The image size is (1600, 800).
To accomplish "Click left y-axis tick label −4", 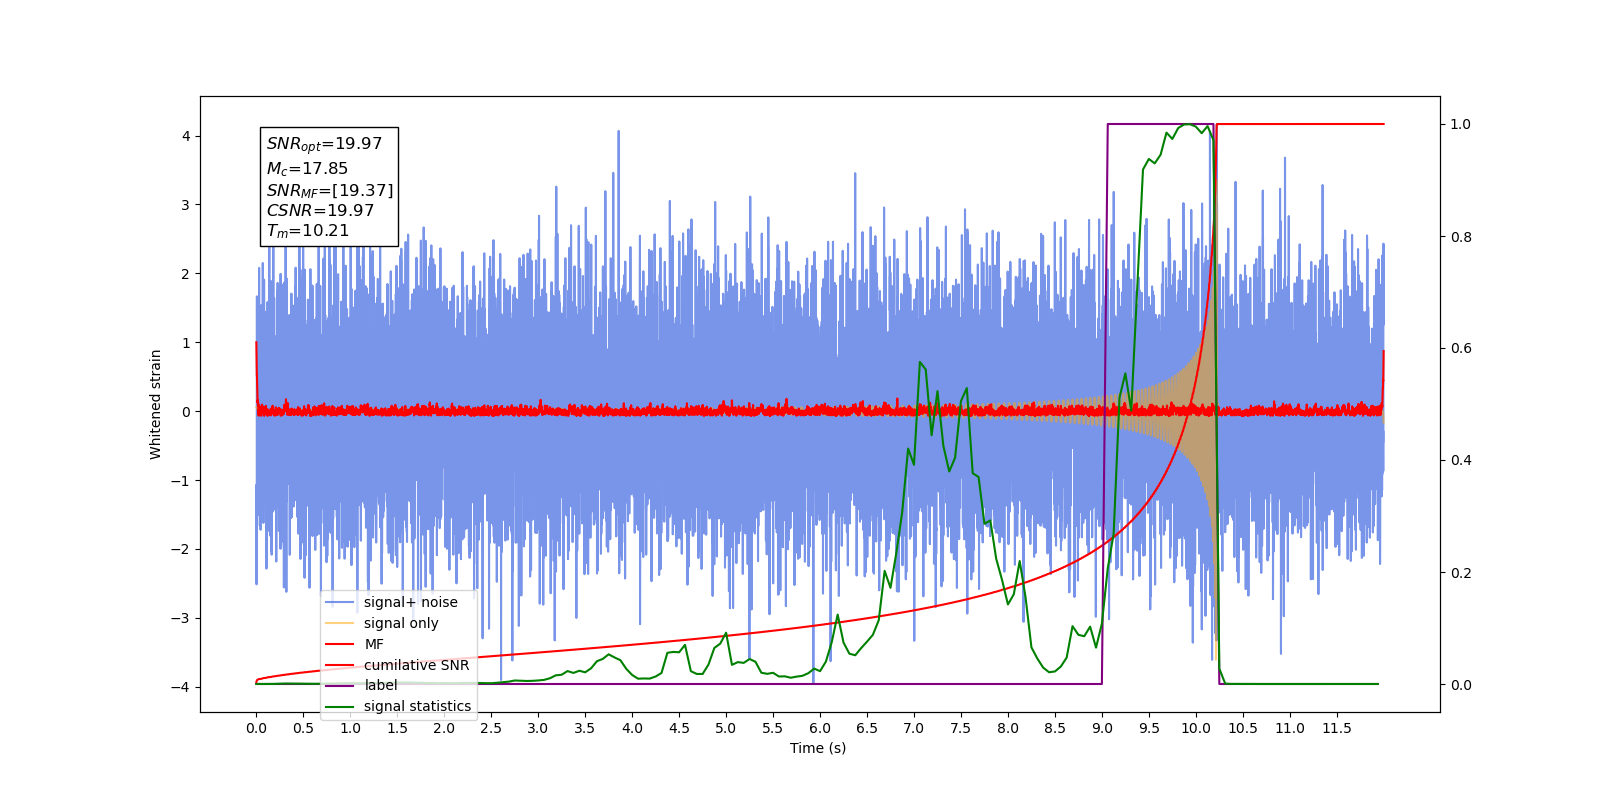I will coord(180,687).
